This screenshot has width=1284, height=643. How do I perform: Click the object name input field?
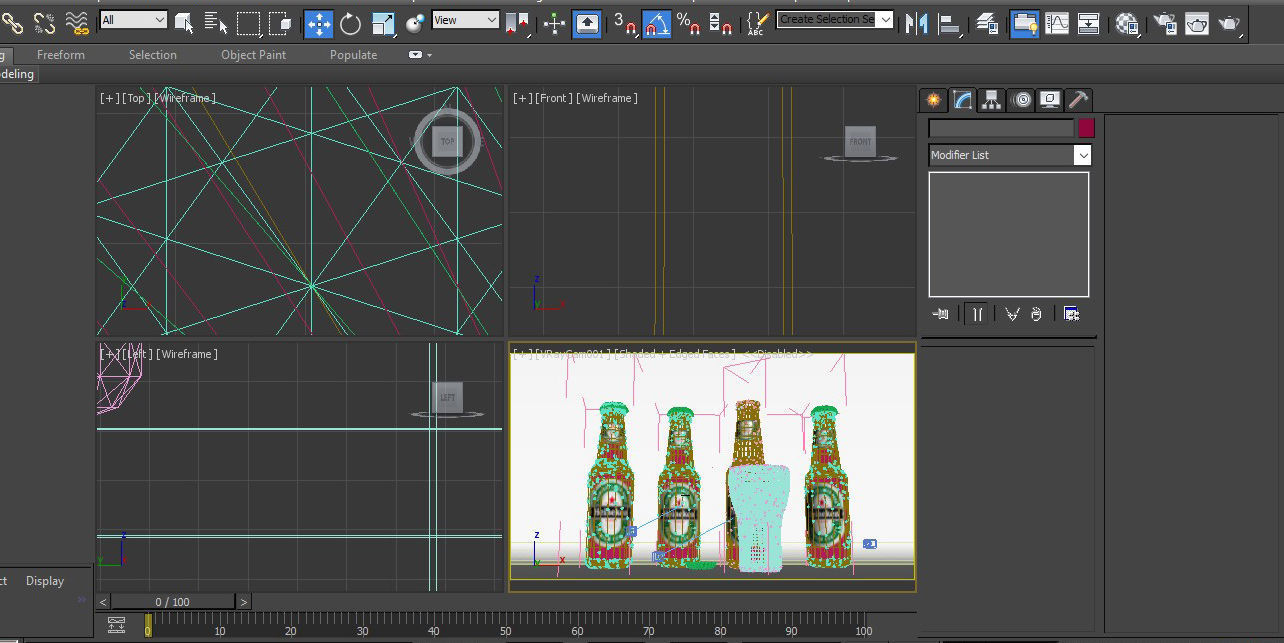[1001, 128]
